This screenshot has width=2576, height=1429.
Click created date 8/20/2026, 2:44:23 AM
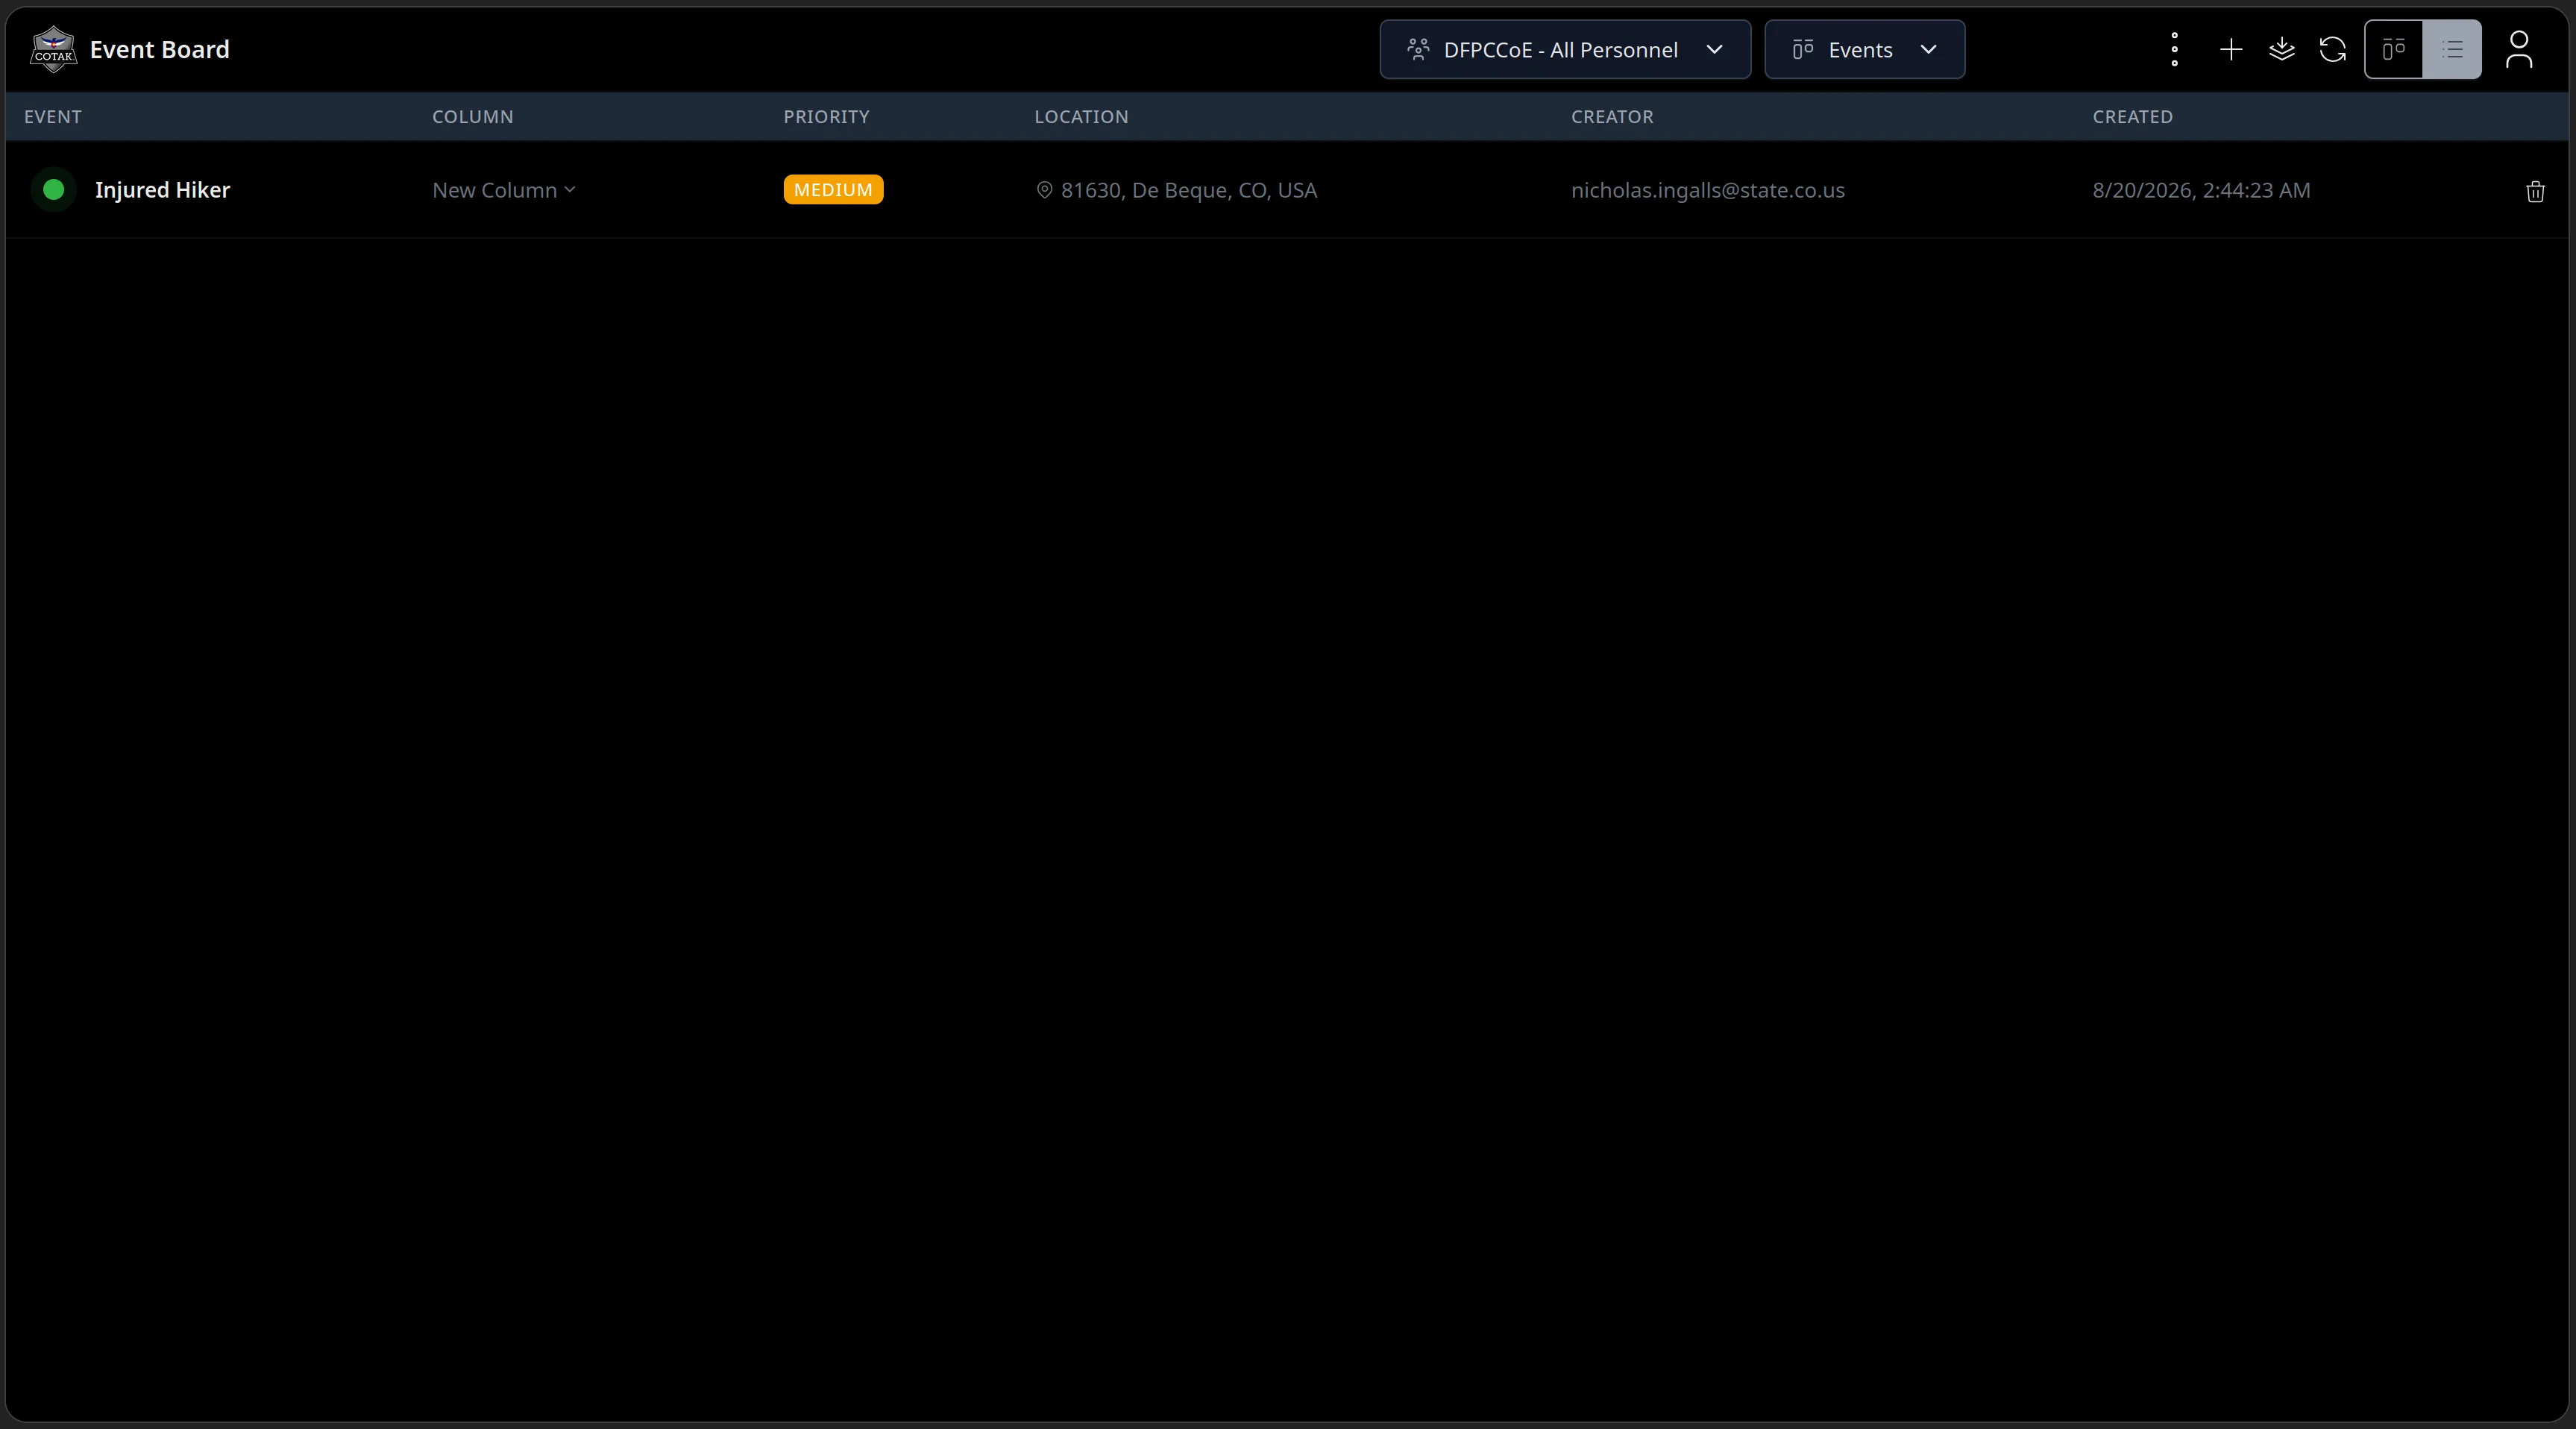coord(2201,190)
